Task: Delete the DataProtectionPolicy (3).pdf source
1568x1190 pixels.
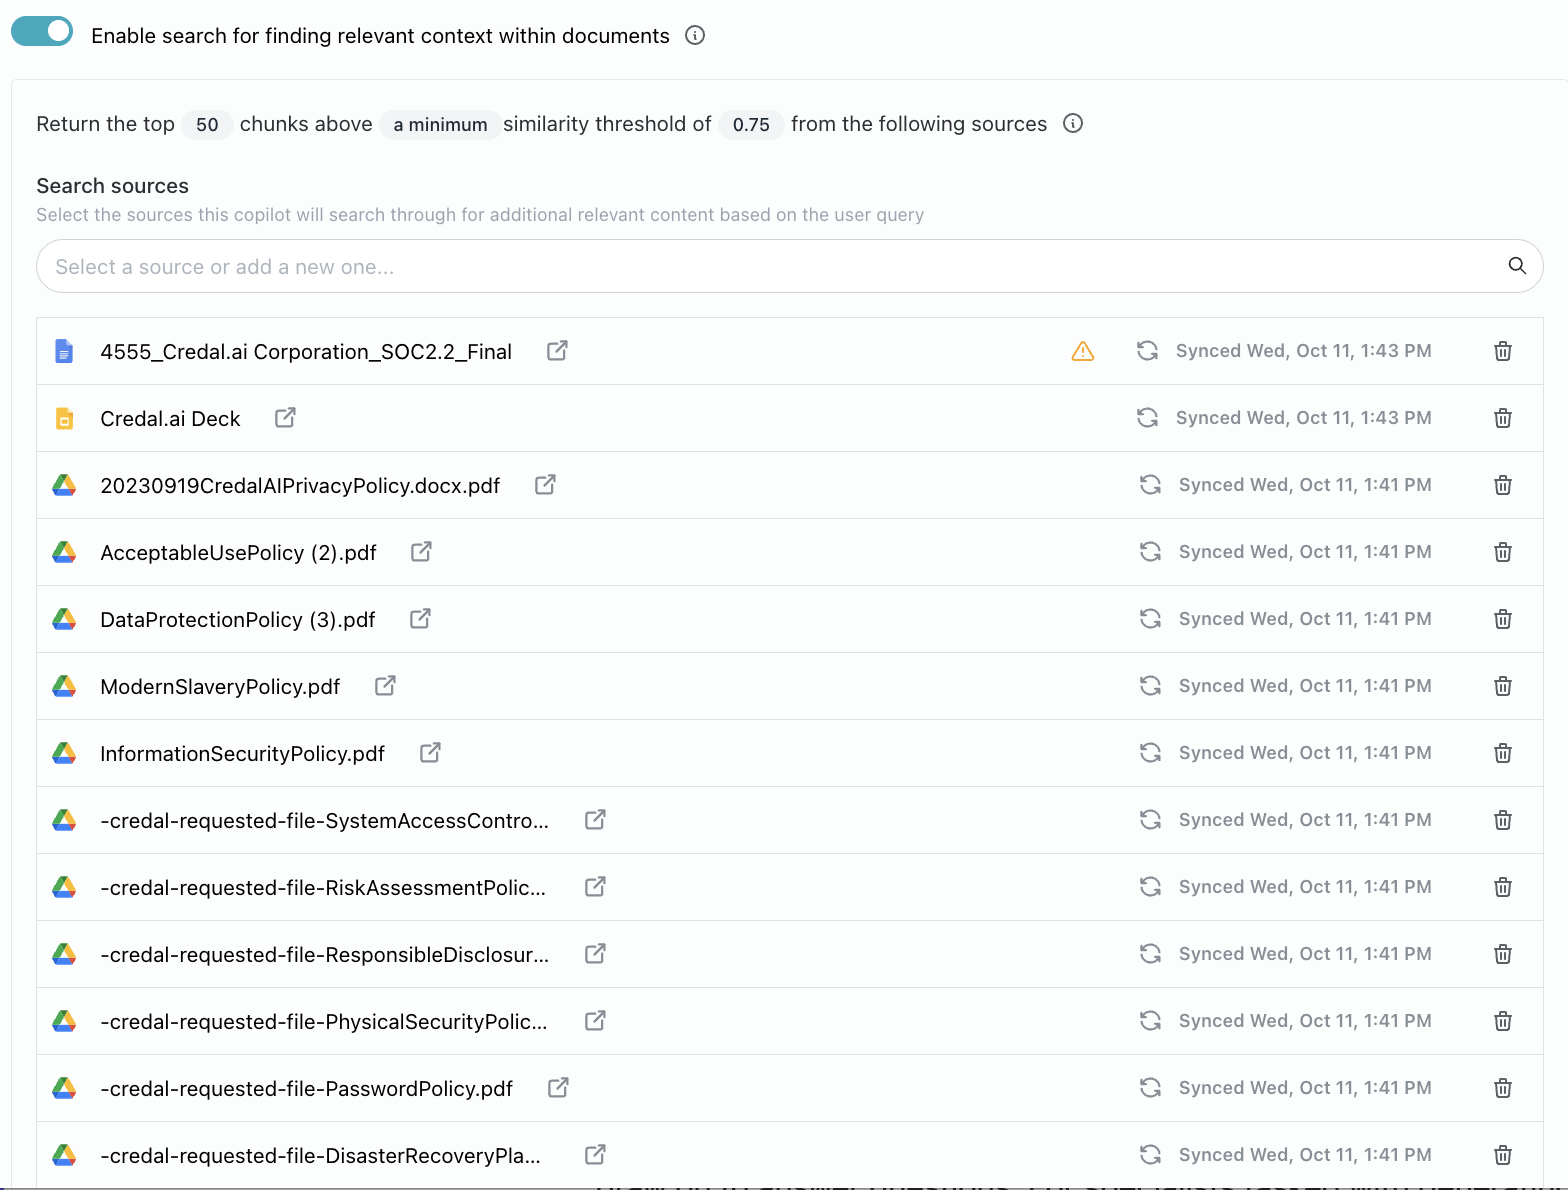Action: [x=1503, y=619]
